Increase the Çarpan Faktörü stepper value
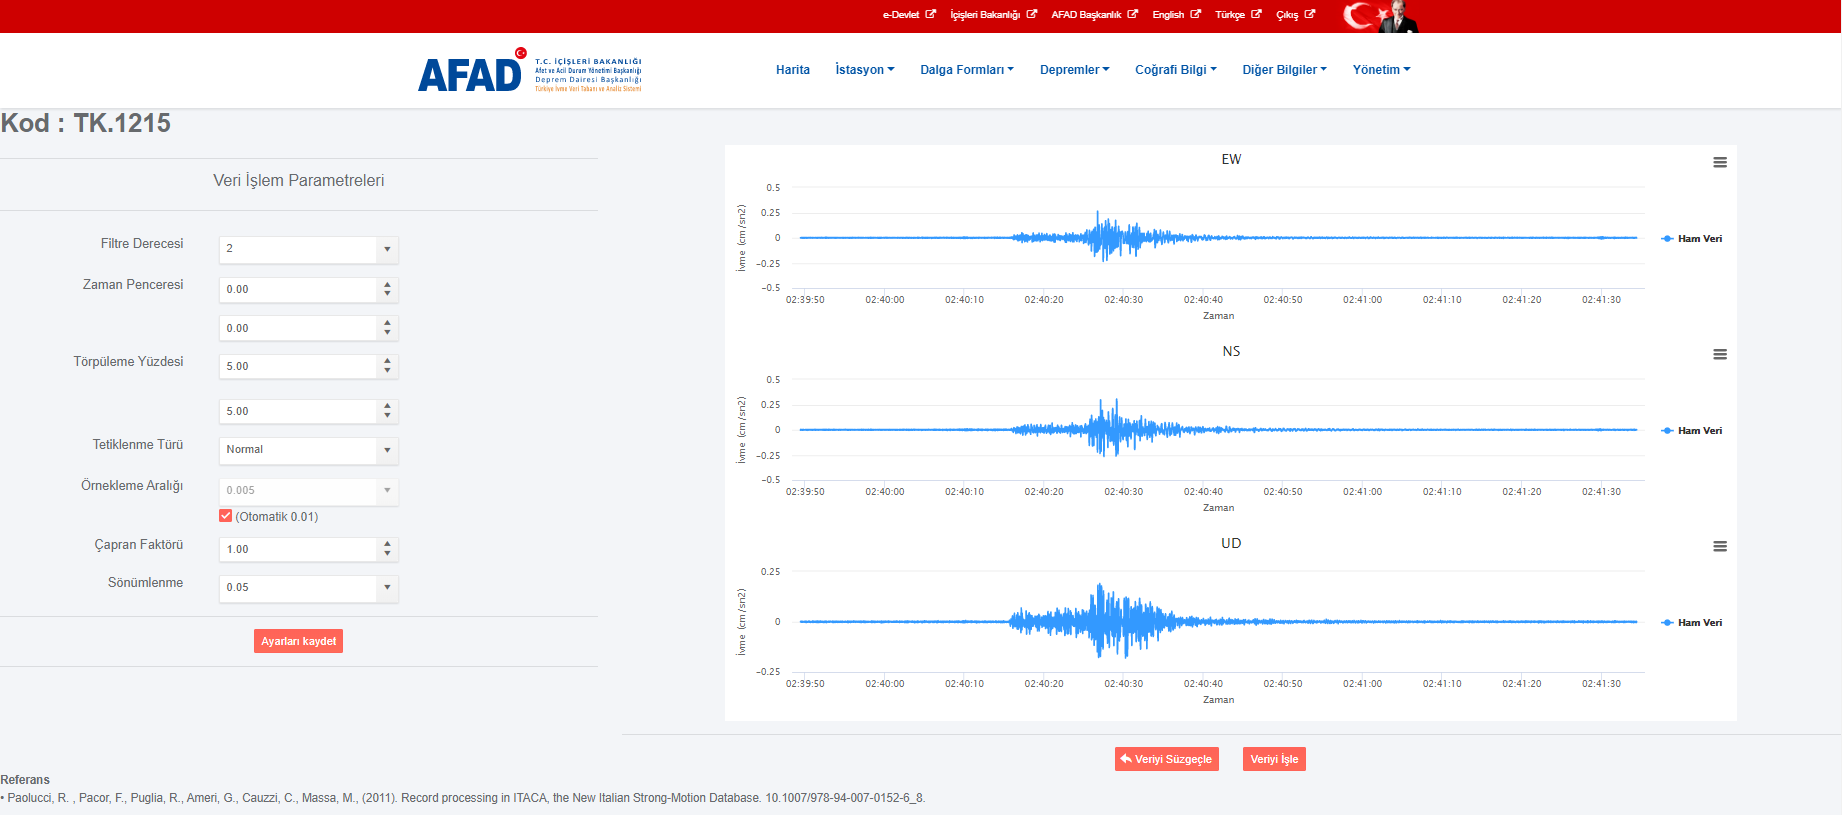The width and height of the screenshot is (1842, 815). (x=388, y=544)
